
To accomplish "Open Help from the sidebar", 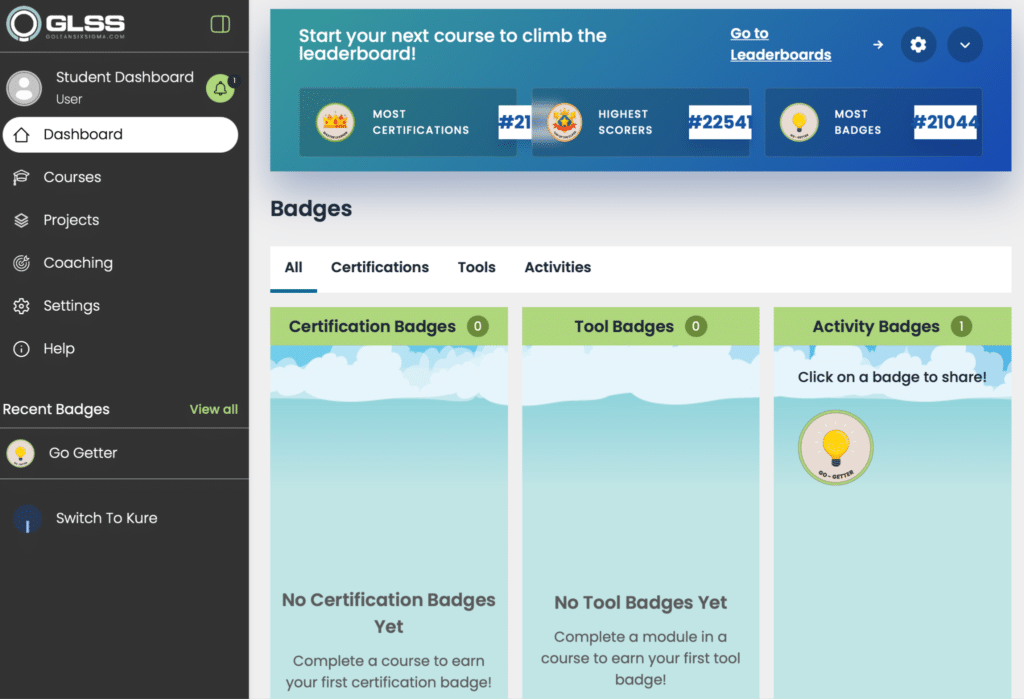I will (59, 349).
